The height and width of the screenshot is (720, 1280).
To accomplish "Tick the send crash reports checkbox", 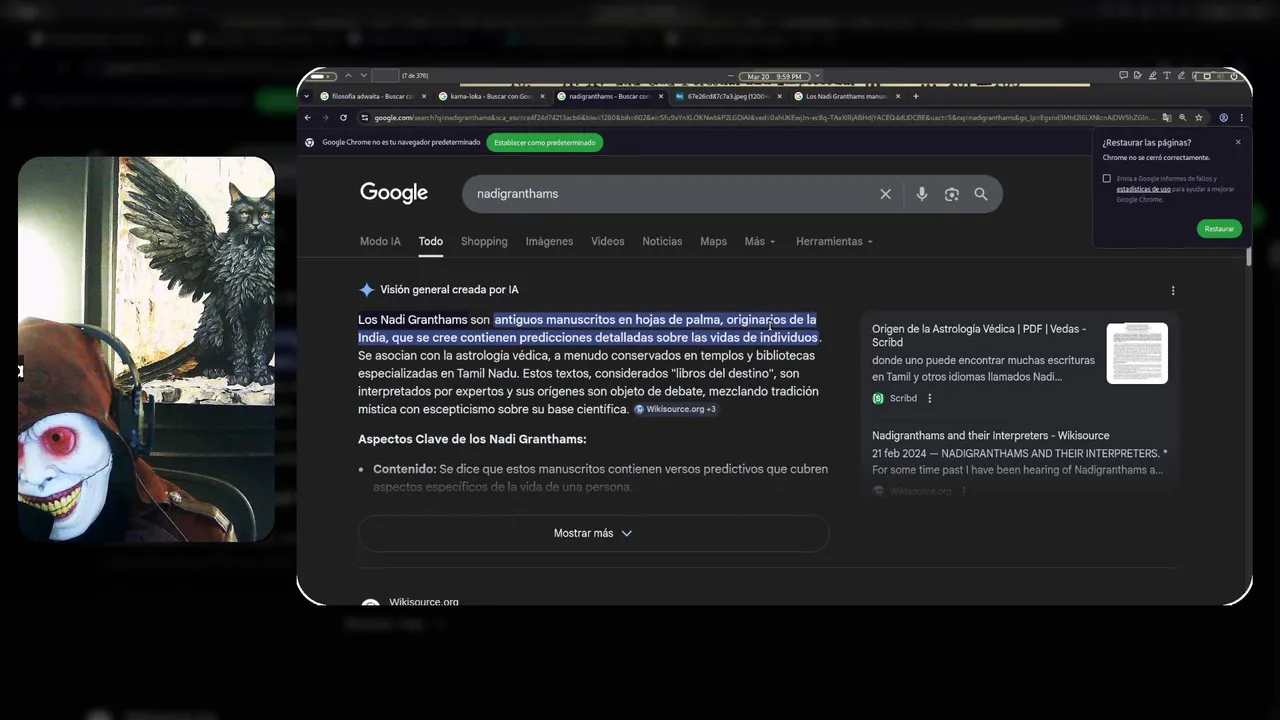I will tap(1107, 179).
